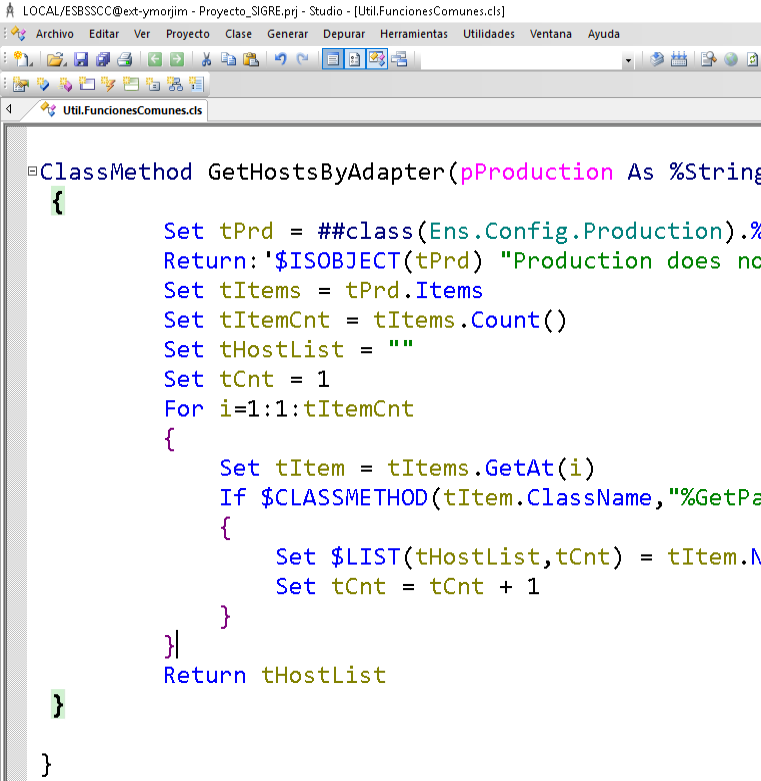Screen dimensions: 761x781
Task: Click the Studio application icon in title bar
Action: (9, 10)
